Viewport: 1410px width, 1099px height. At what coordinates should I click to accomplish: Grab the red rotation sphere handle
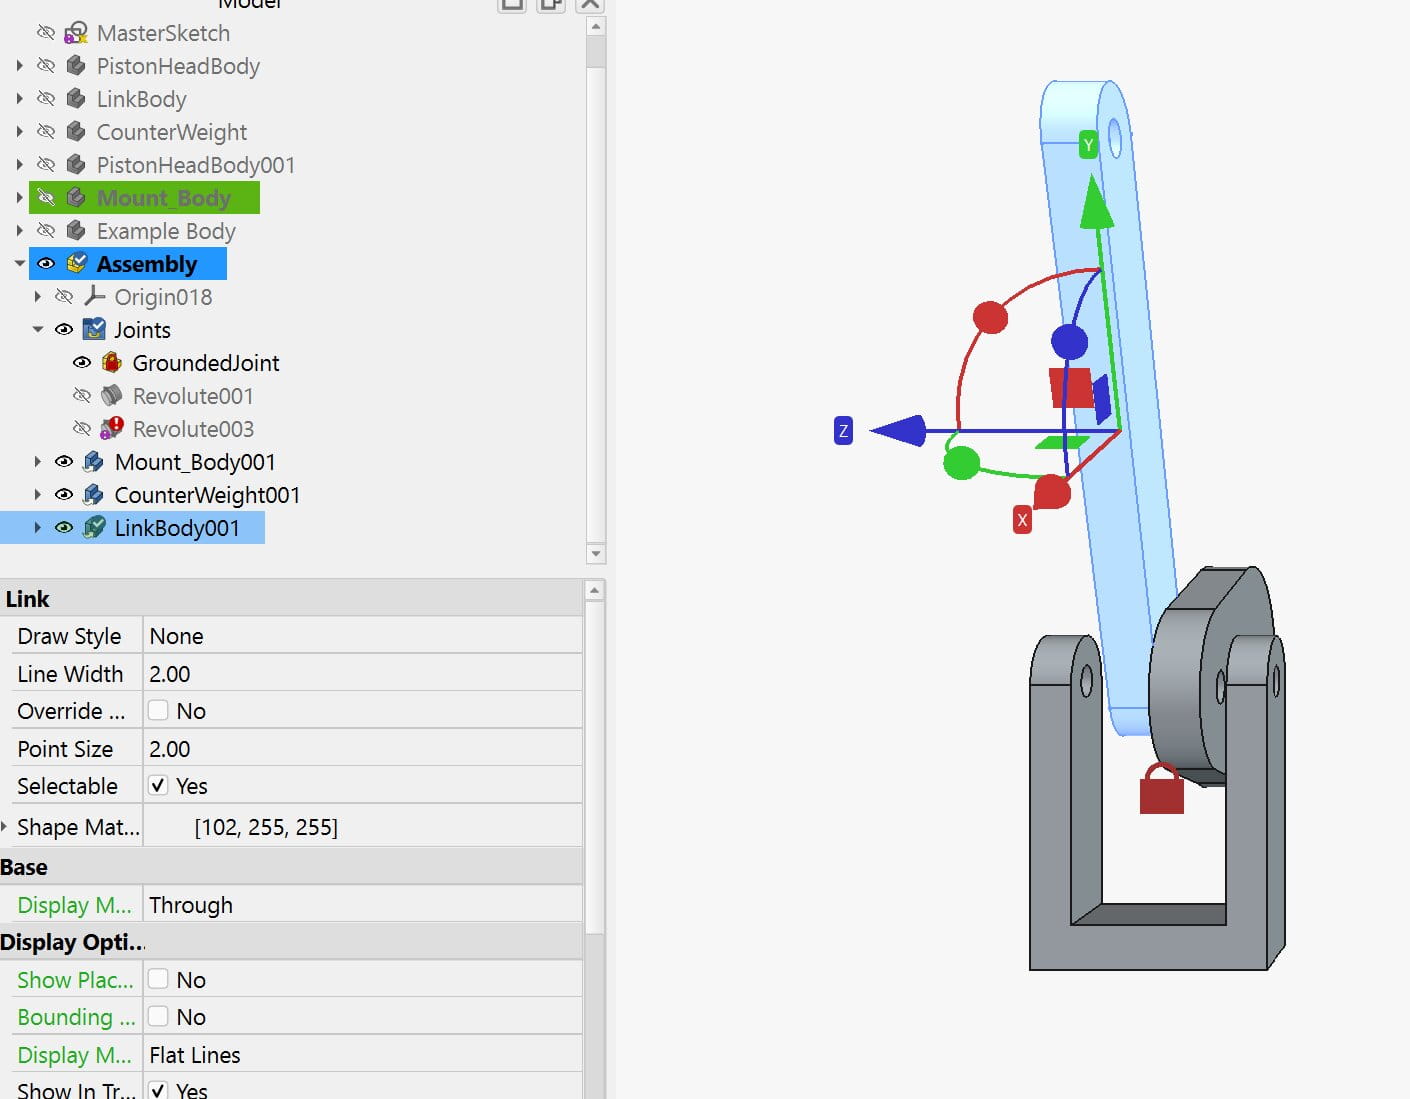click(990, 318)
